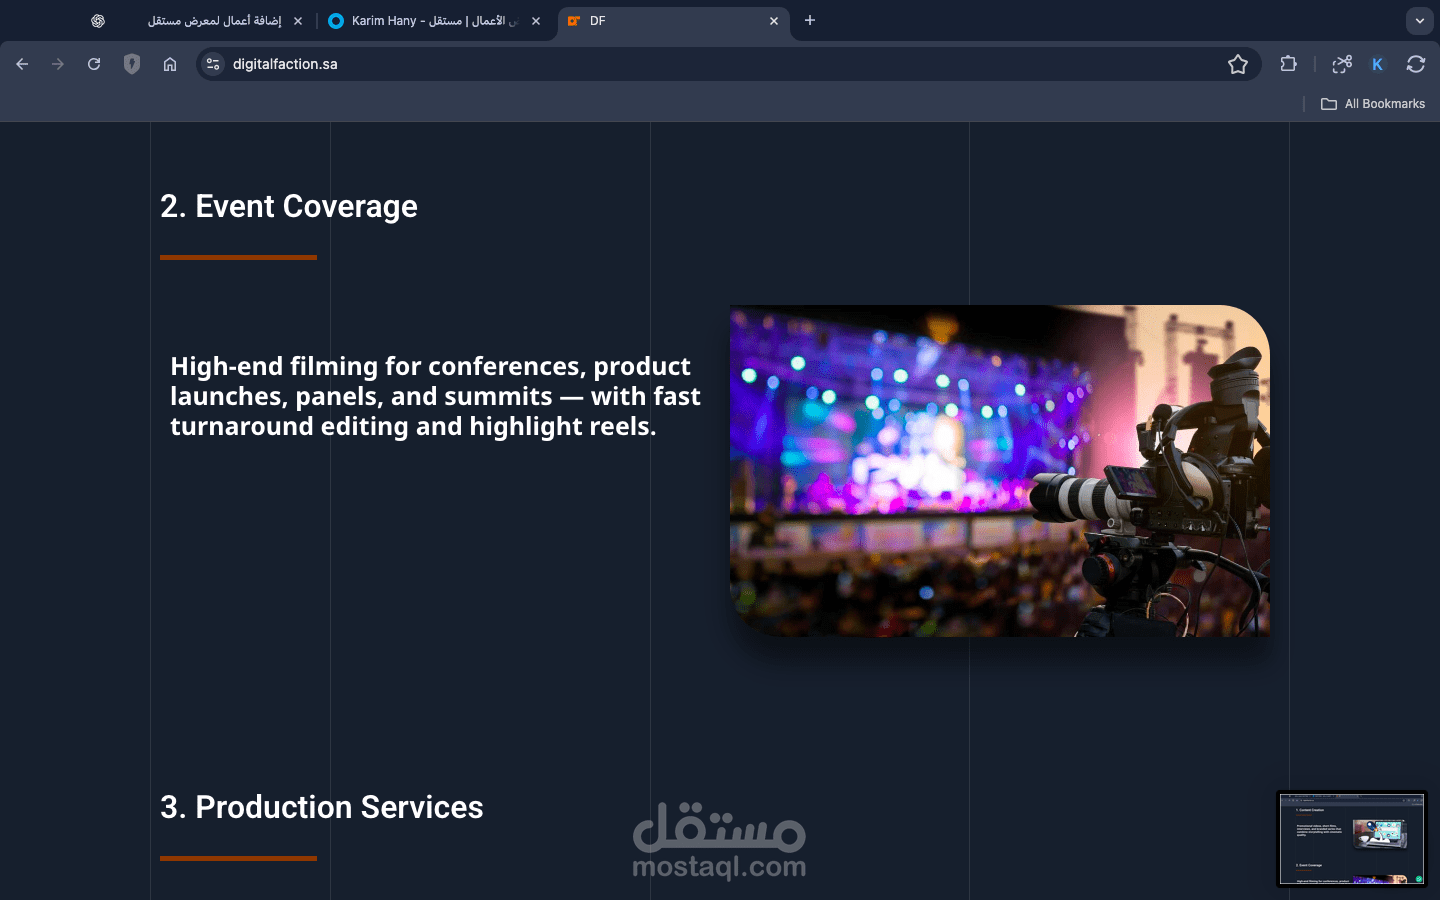View site information icon in address bar
Viewport: 1440px width, 900px height.
click(213, 64)
